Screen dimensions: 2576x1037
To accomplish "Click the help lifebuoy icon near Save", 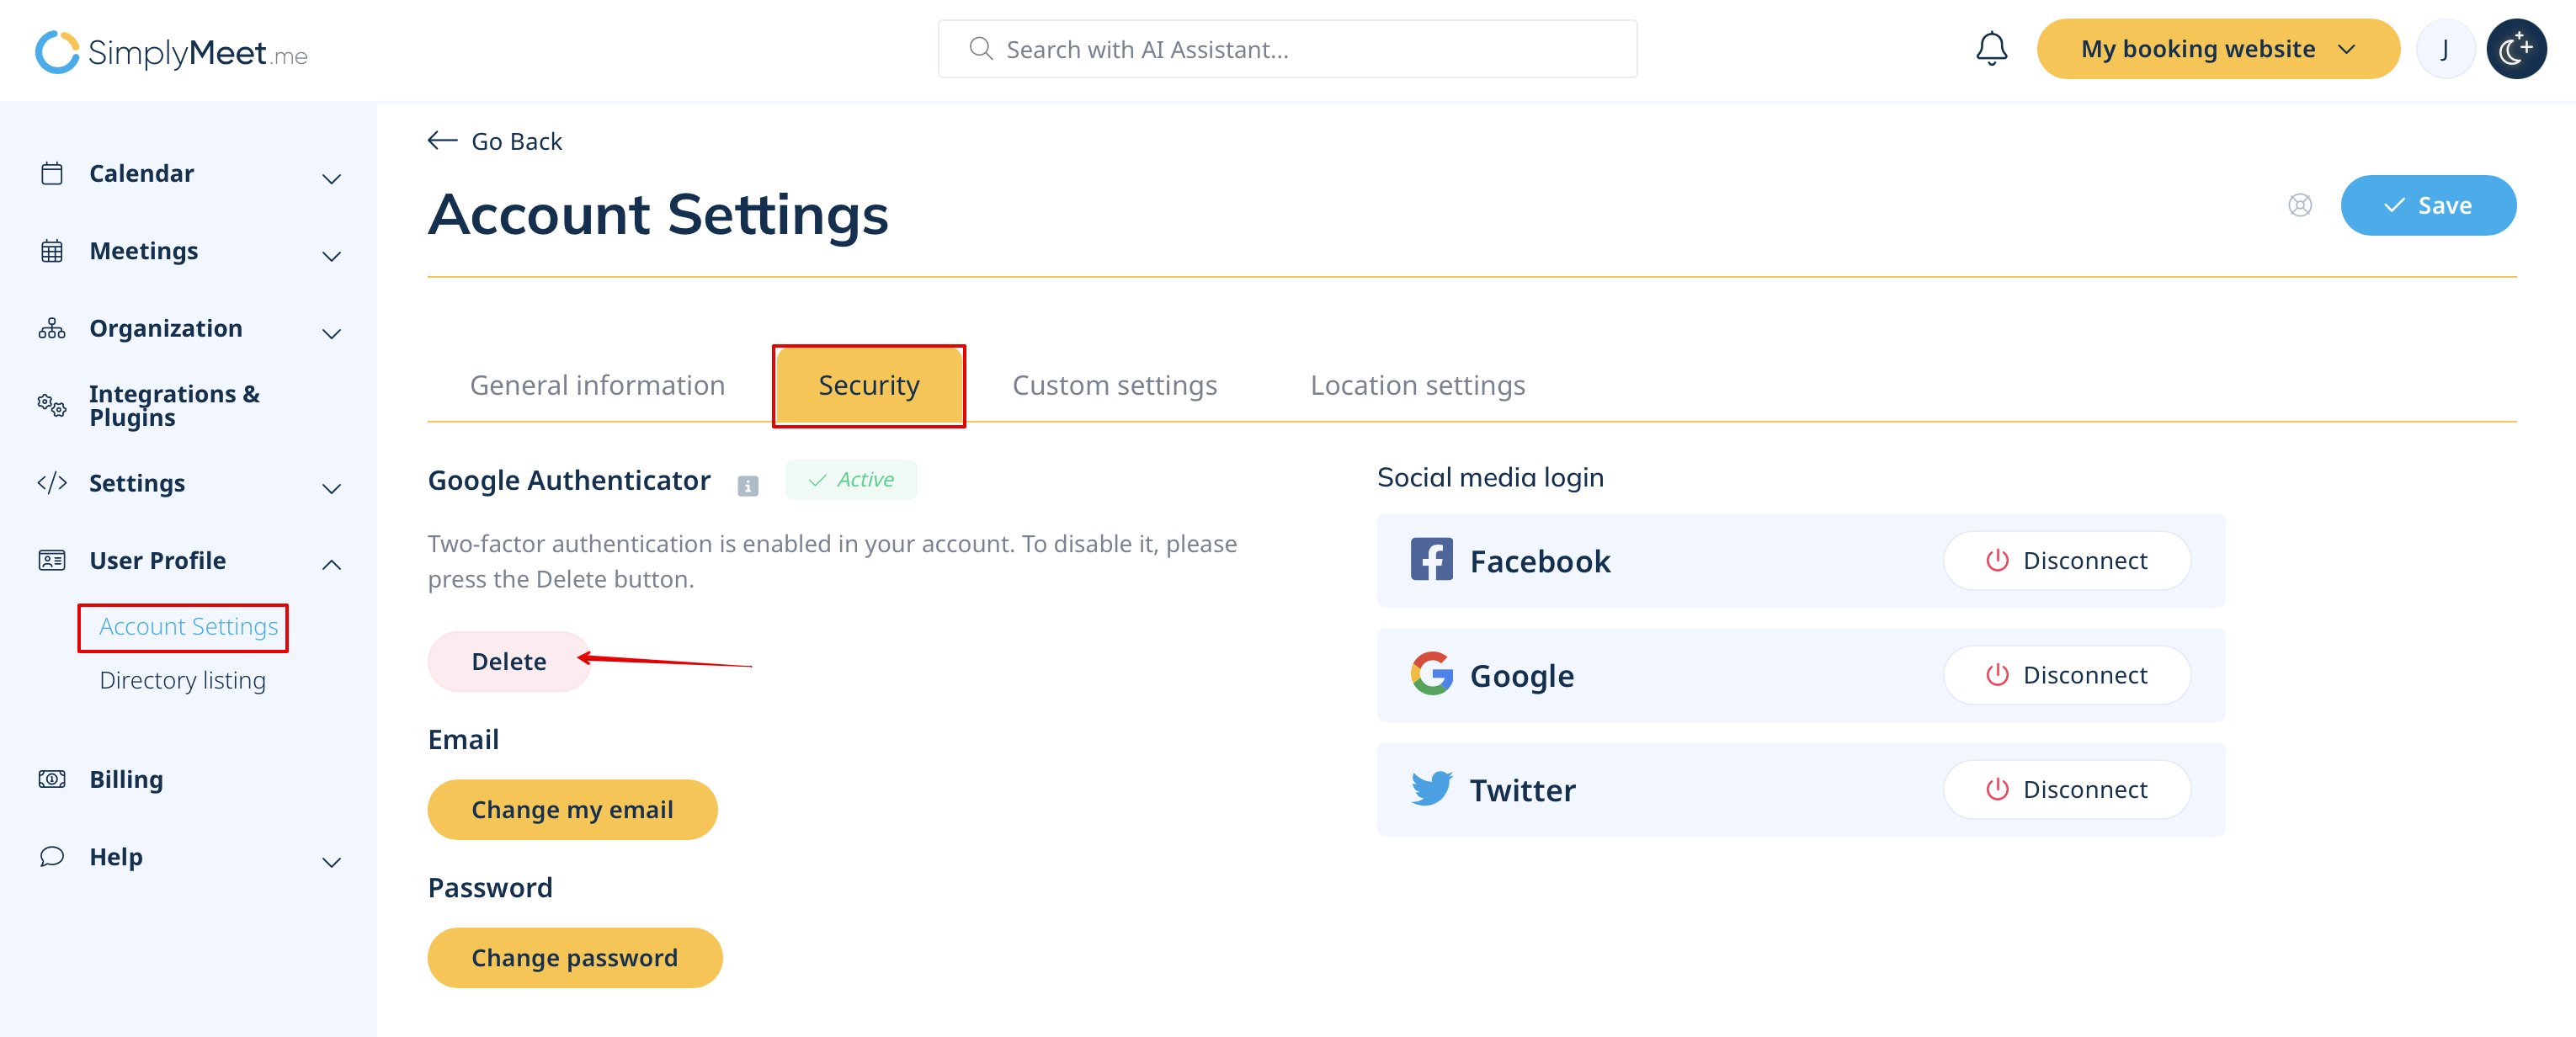I will tap(2299, 205).
